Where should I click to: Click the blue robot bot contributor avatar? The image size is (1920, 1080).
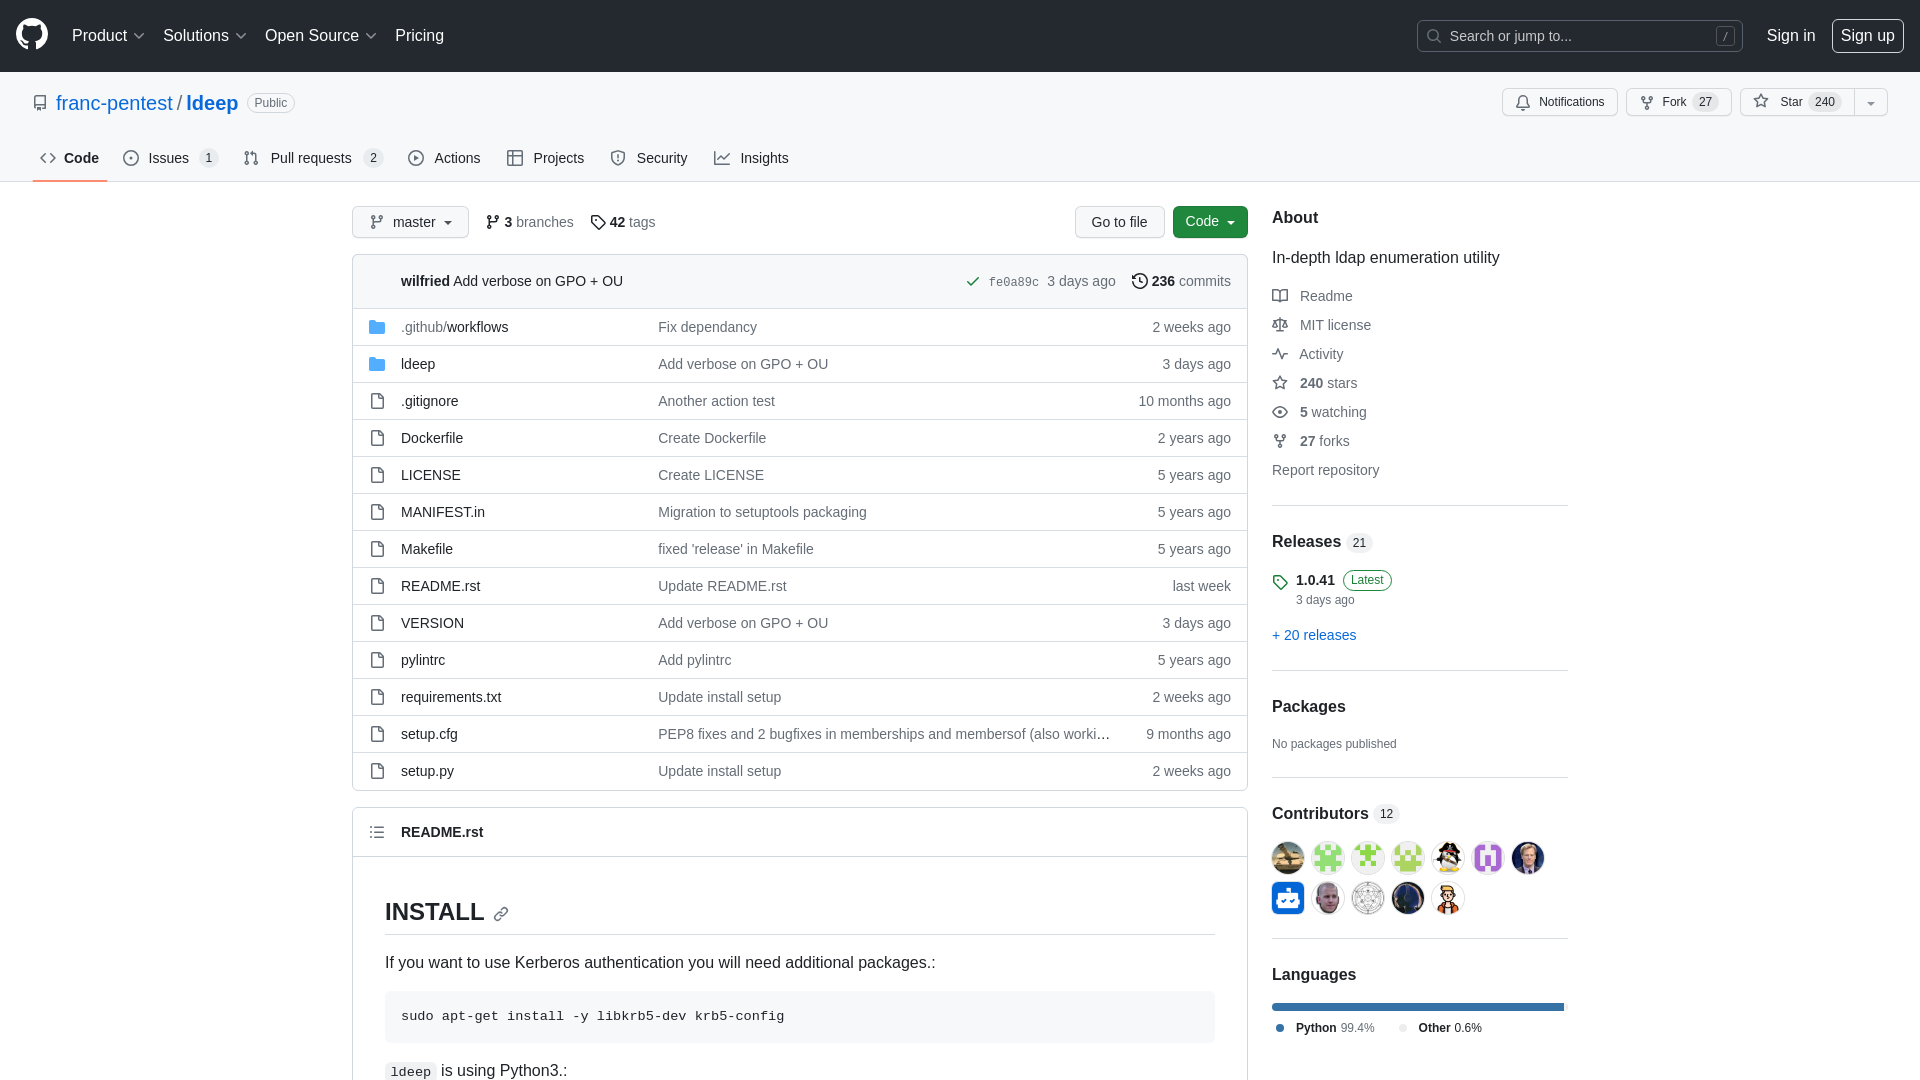pos(1288,898)
